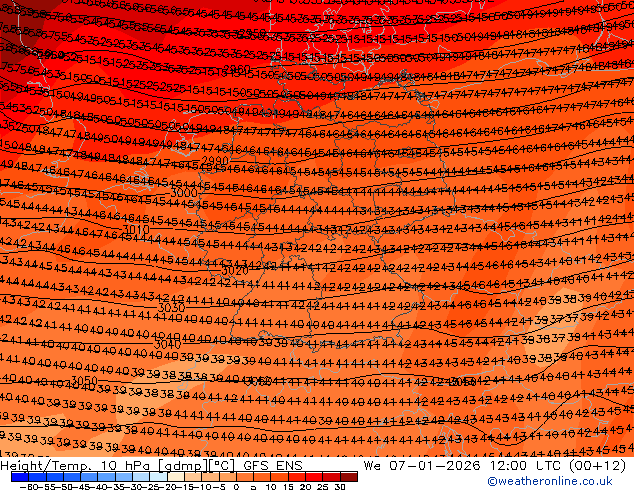Select the legend swatch between -45 and -40
Image resolution: width=634 pixels, height=490 pixels.
(89, 477)
